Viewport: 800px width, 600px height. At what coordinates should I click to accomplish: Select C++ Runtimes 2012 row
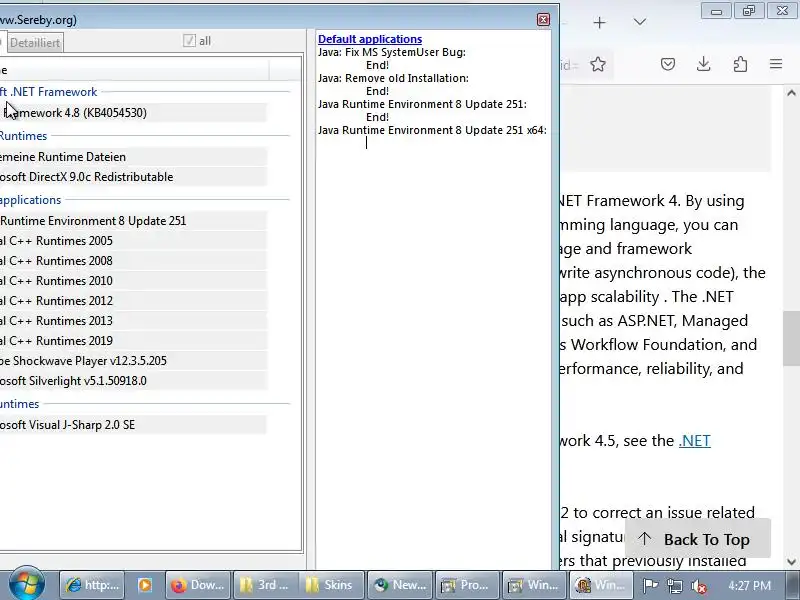(133, 301)
